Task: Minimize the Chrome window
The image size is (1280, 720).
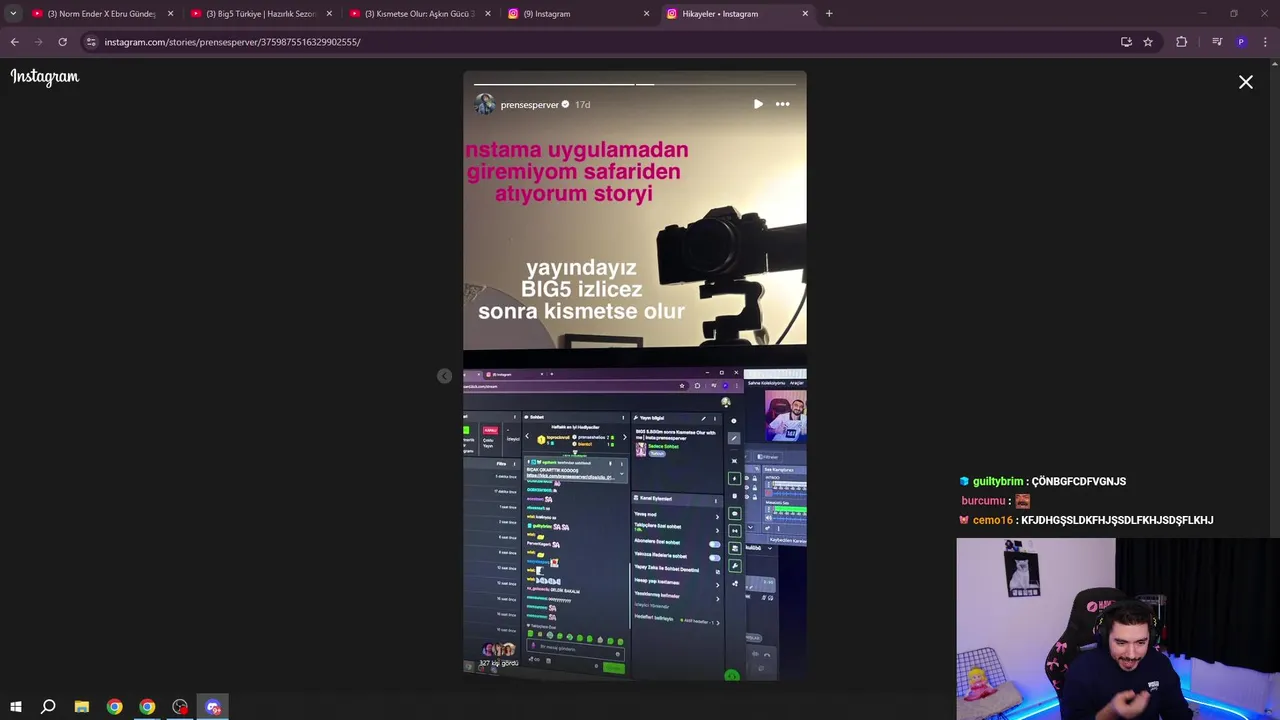Action: pyautogui.click(x=1205, y=14)
